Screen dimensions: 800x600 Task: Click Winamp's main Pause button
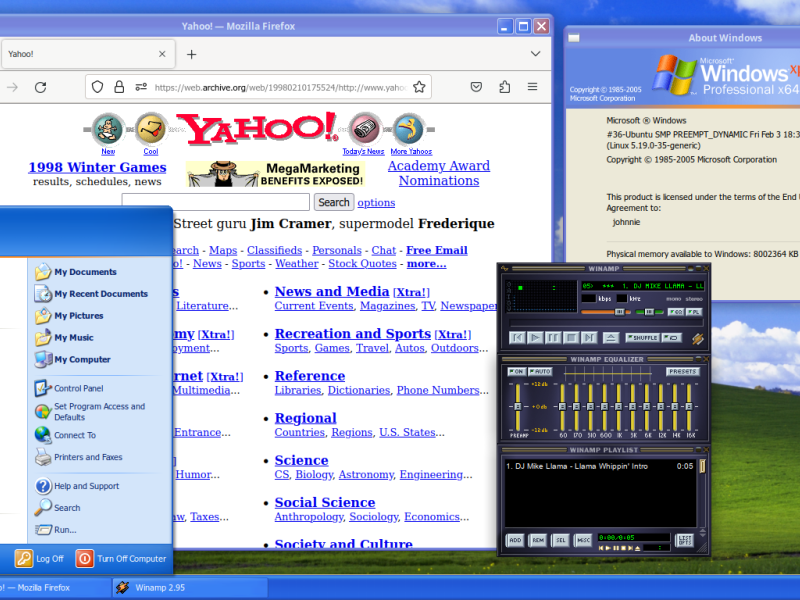(553, 338)
